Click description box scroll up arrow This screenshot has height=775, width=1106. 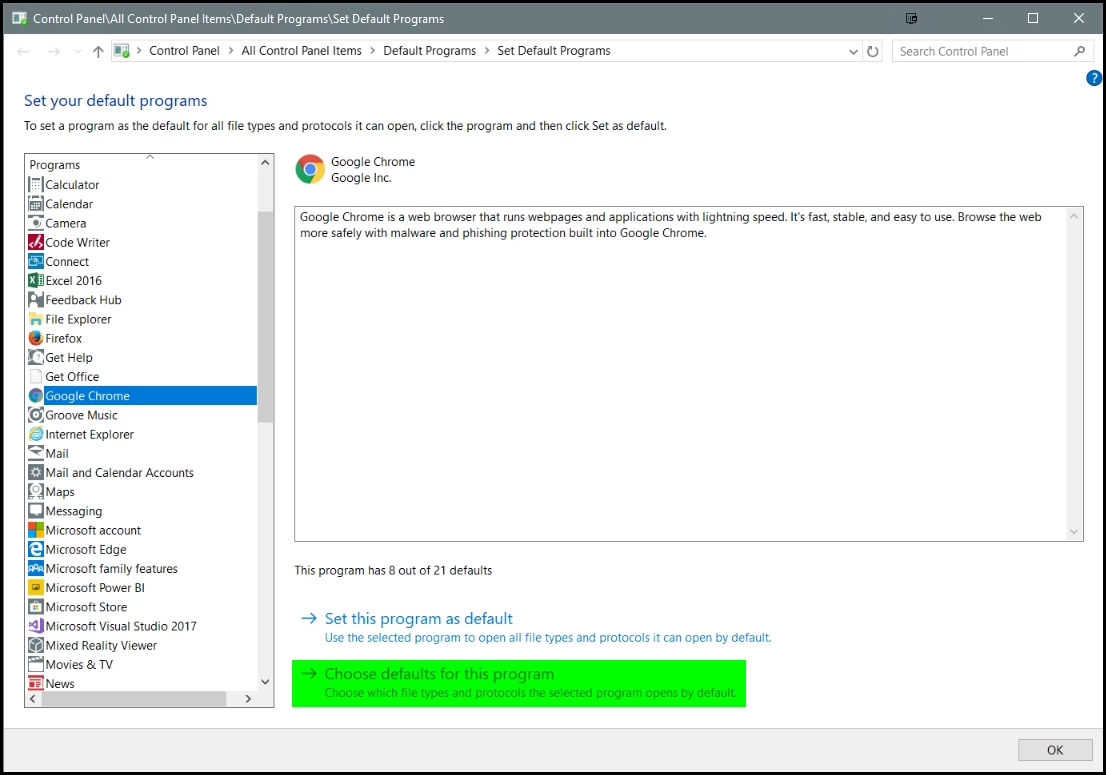click(1074, 216)
